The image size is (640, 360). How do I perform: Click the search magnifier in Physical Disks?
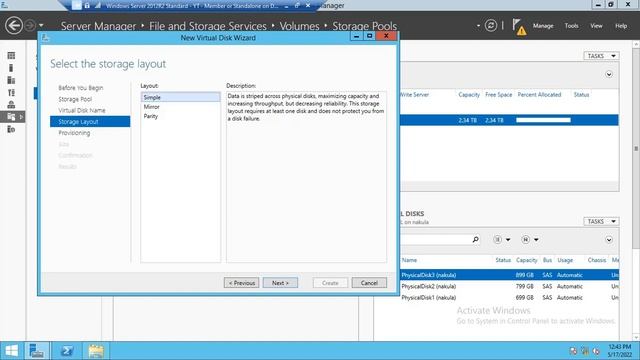tap(476, 240)
